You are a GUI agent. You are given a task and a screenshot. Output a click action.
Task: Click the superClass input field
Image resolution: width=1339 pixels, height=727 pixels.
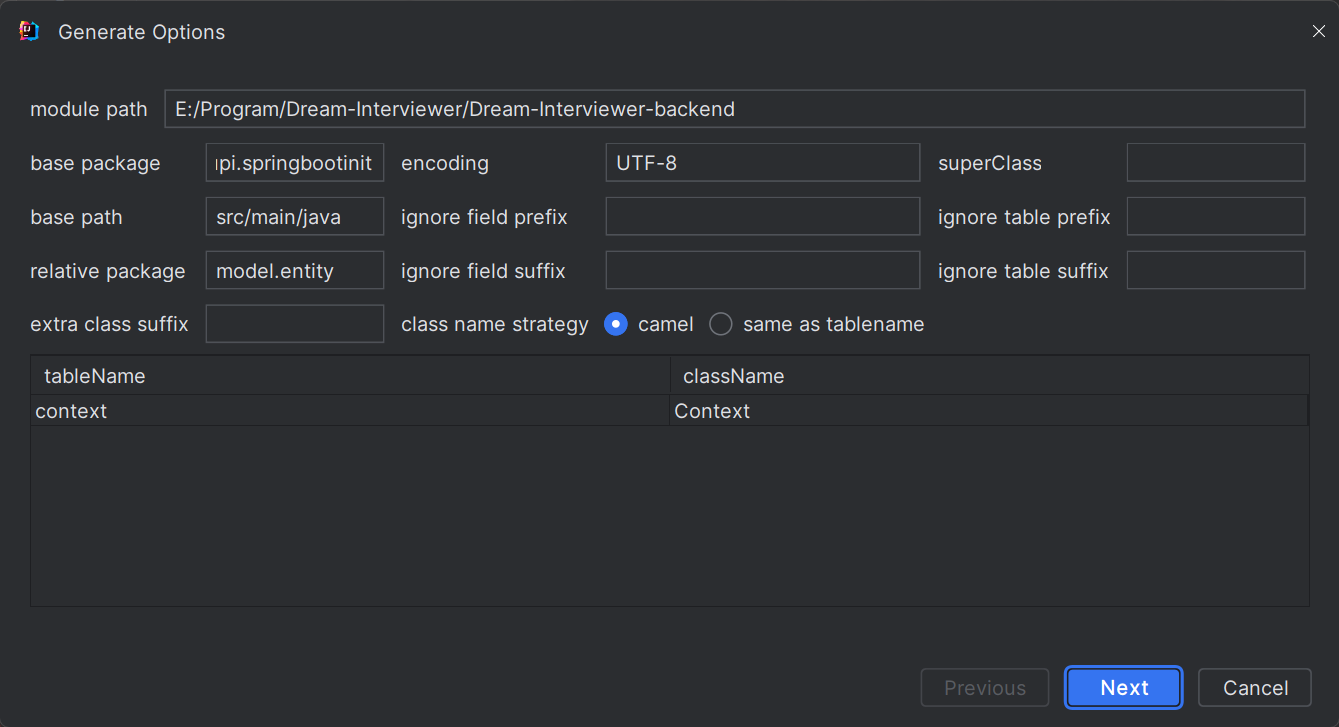click(1215, 163)
